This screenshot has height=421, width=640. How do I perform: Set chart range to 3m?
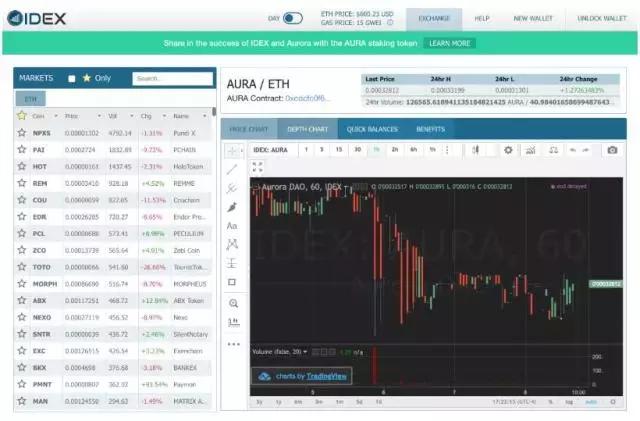(x=319, y=402)
